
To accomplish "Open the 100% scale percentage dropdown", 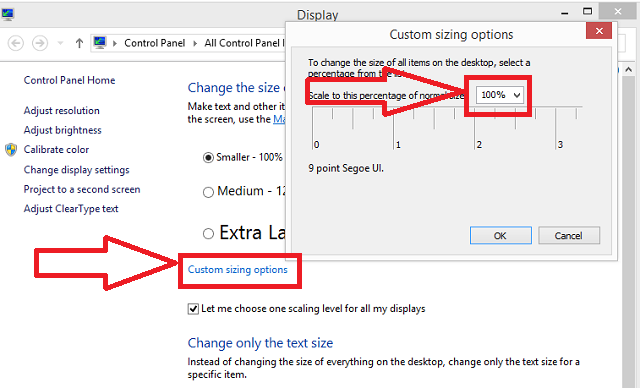I will pos(500,95).
